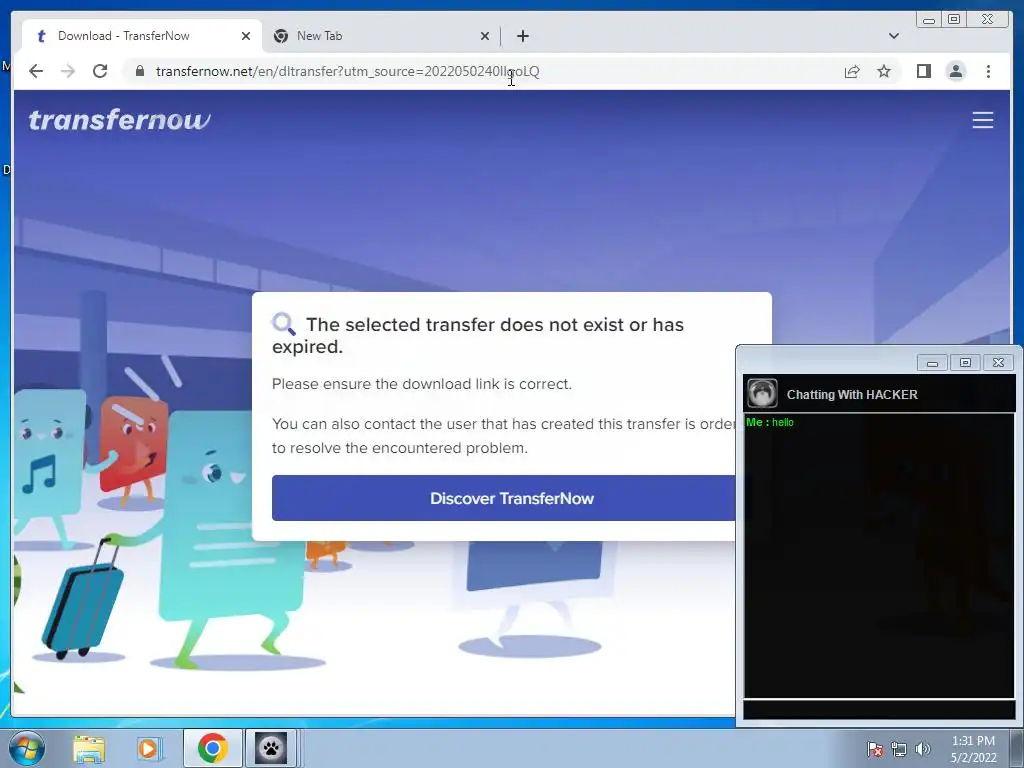Reload the TransferNow page
Image resolution: width=1024 pixels, height=768 pixels.
(100, 71)
